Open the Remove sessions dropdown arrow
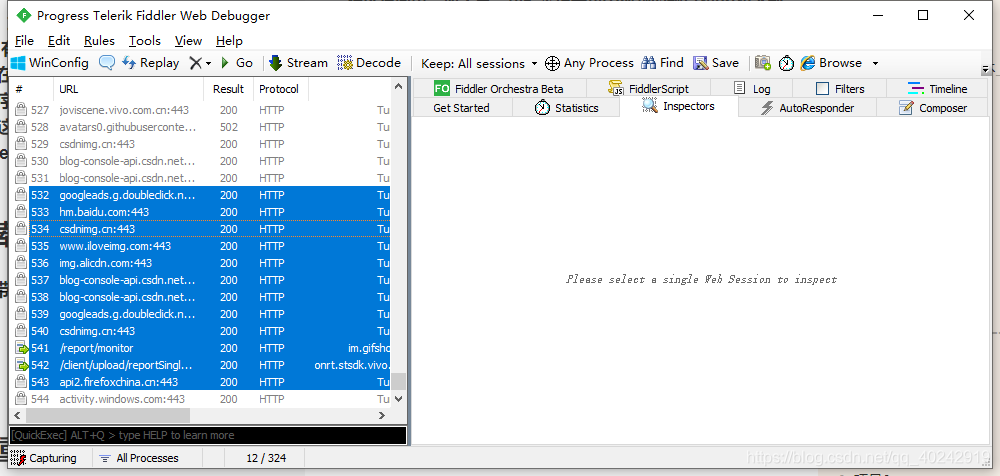Image resolution: width=1000 pixels, height=476 pixels. click(x=208, y=64)
